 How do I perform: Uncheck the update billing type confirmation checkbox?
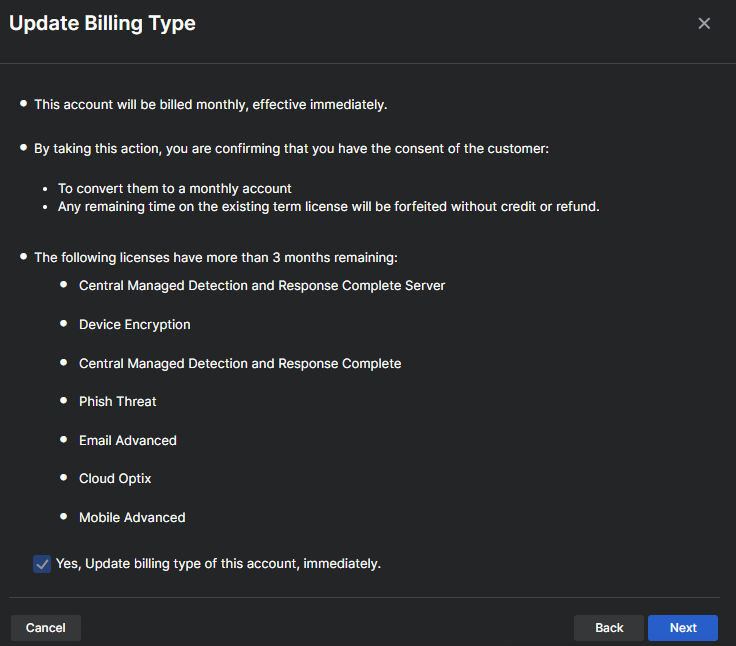[x=42, y=564]
